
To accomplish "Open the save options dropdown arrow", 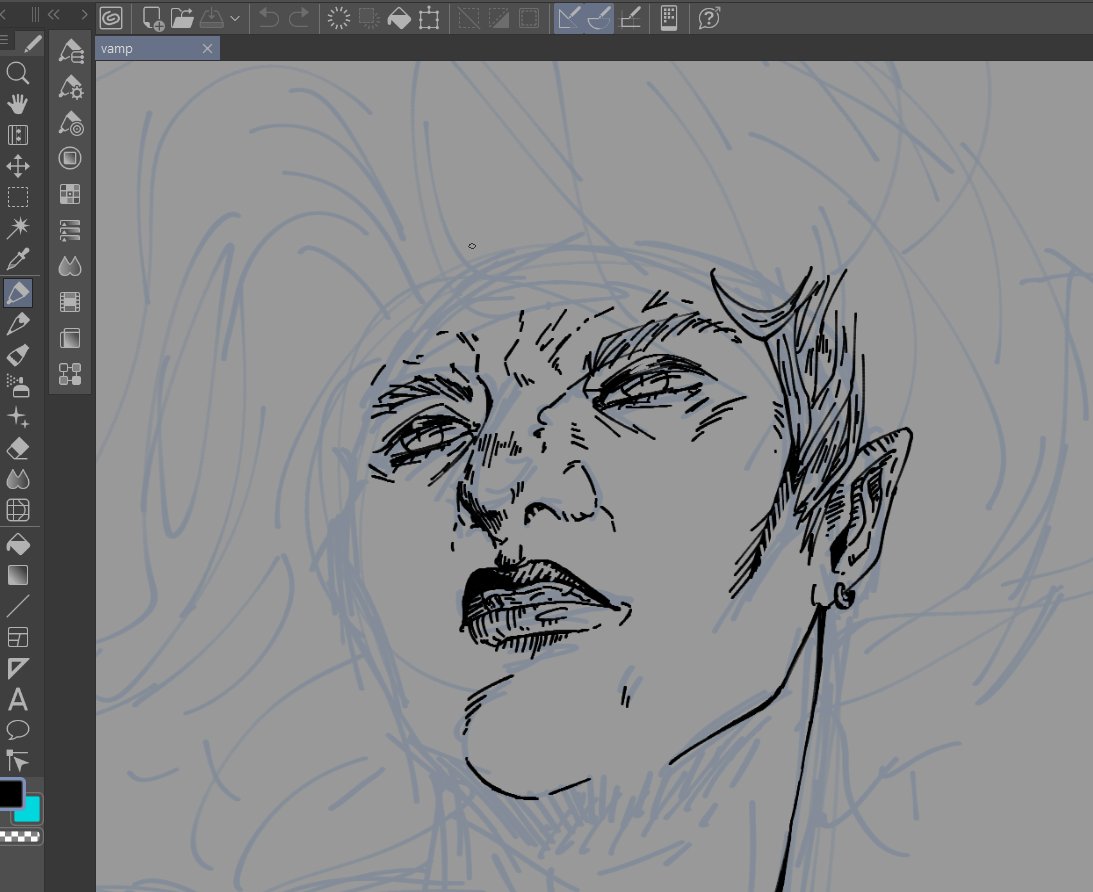I will 236,17.
